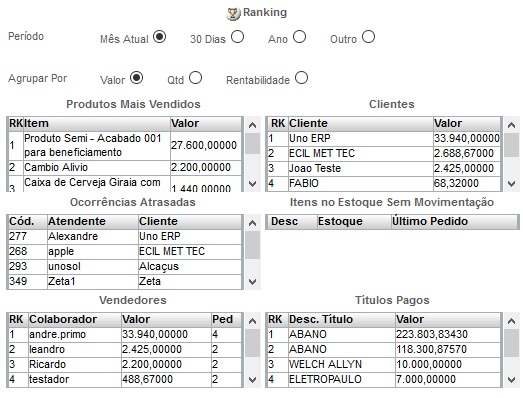Click Valor header in Clientes table

point(467,123)
